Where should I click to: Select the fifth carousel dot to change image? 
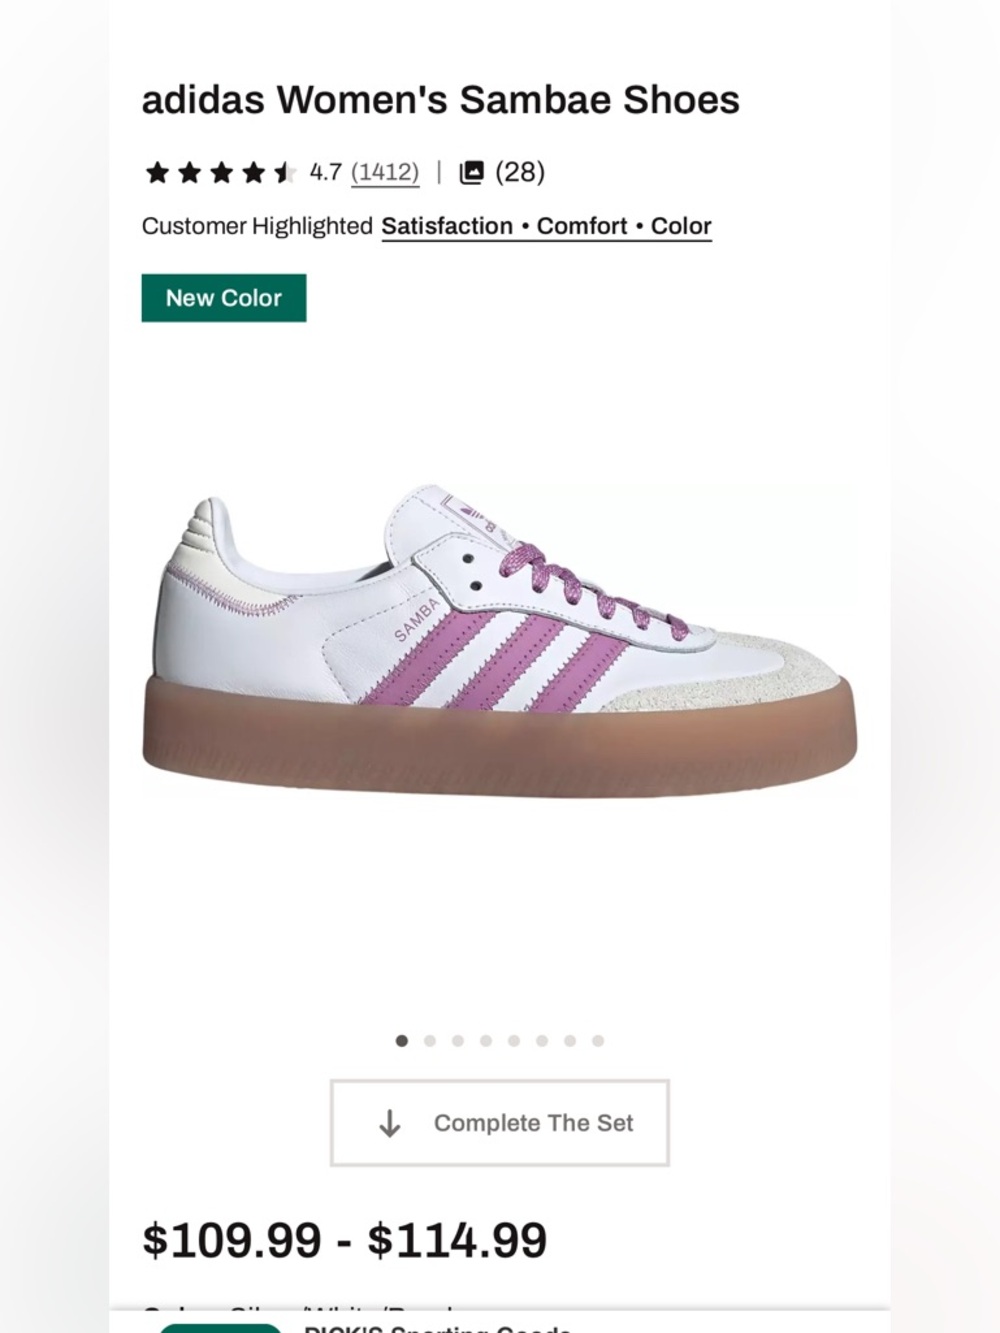(x=513, y=1040)
